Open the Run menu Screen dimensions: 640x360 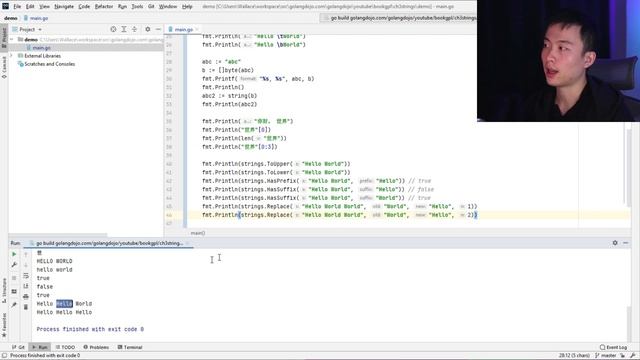pyautogui.click(x=122, y=7)
